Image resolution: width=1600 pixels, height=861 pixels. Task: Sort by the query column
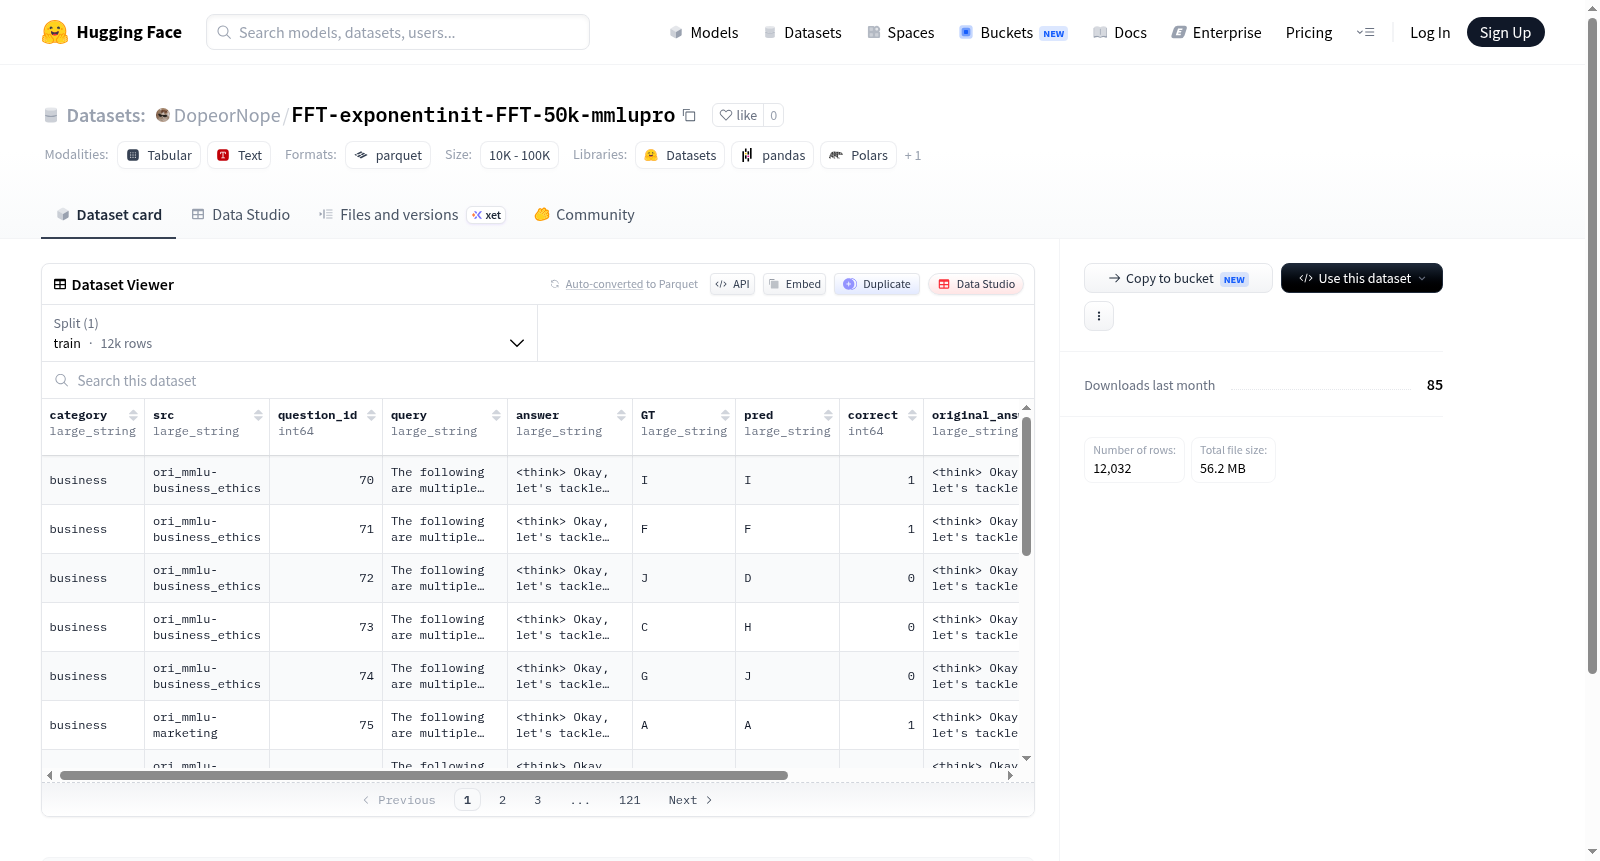496,415
